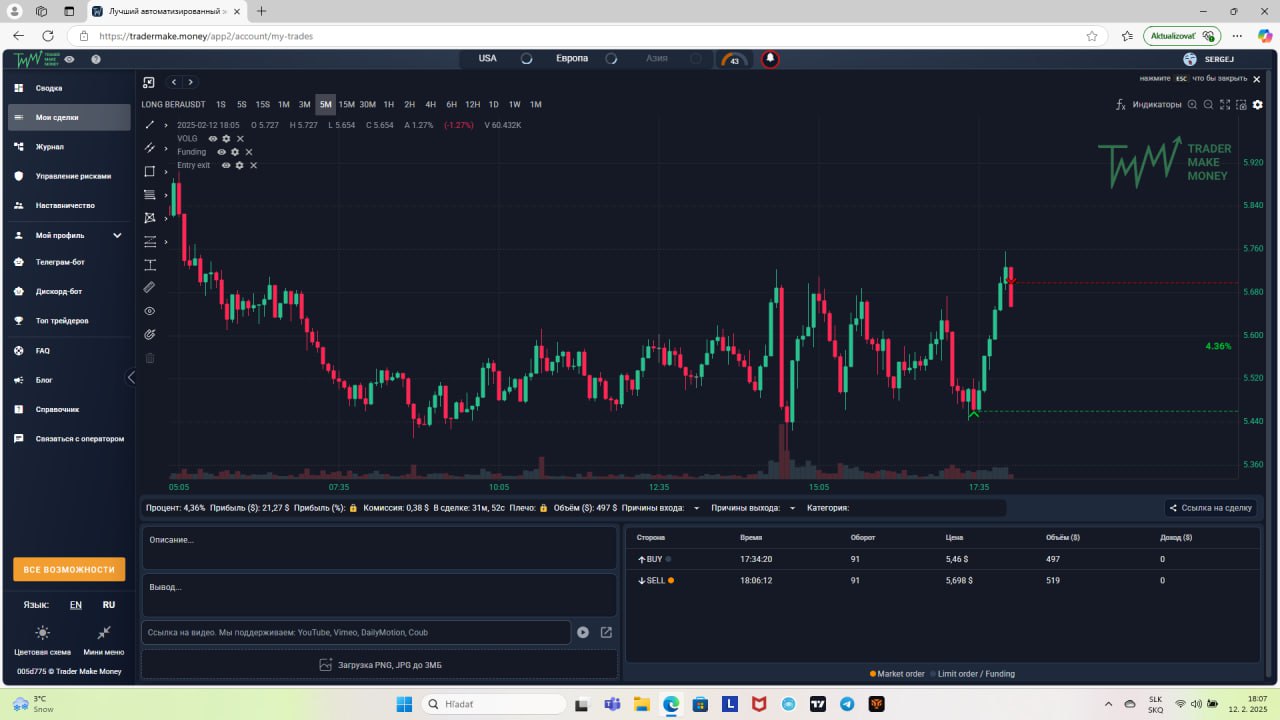Click Загрузка PNG, JPG upload area
Viewport: 1280px width, 720px height.
pyautogui.click(x=380, y=664)
